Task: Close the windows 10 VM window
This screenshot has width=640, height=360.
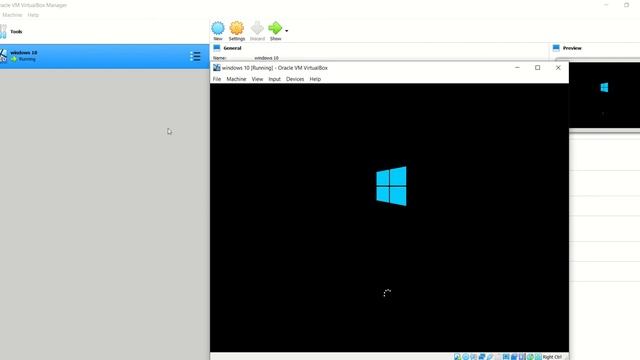Action: [558, 68]
